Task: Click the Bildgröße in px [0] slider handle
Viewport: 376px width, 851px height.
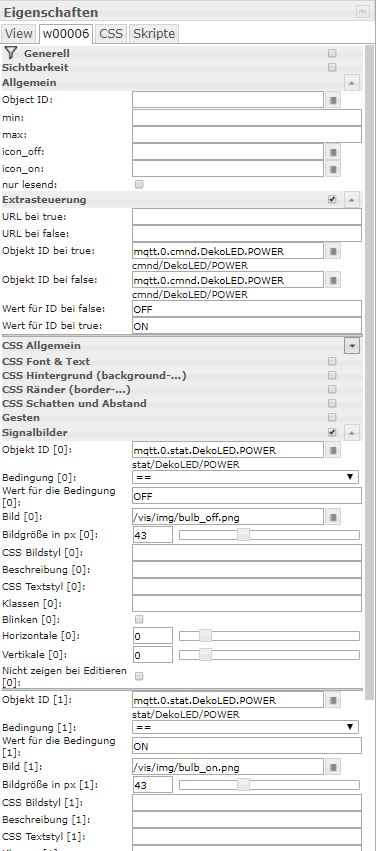Action: pyautogui.click(x=244, y=535)
